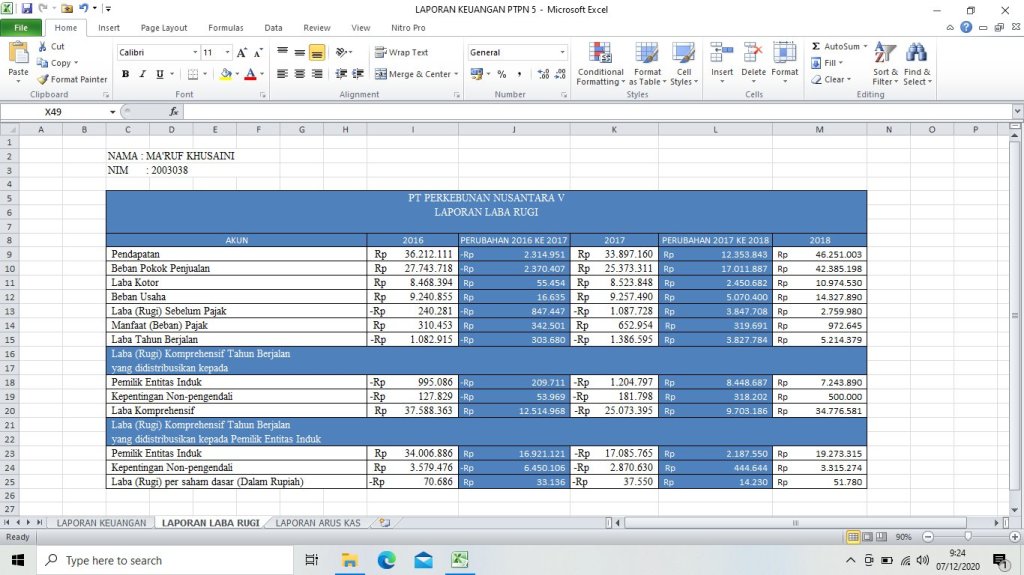Switch to the Formulas ribbon tab

[225, 28]
